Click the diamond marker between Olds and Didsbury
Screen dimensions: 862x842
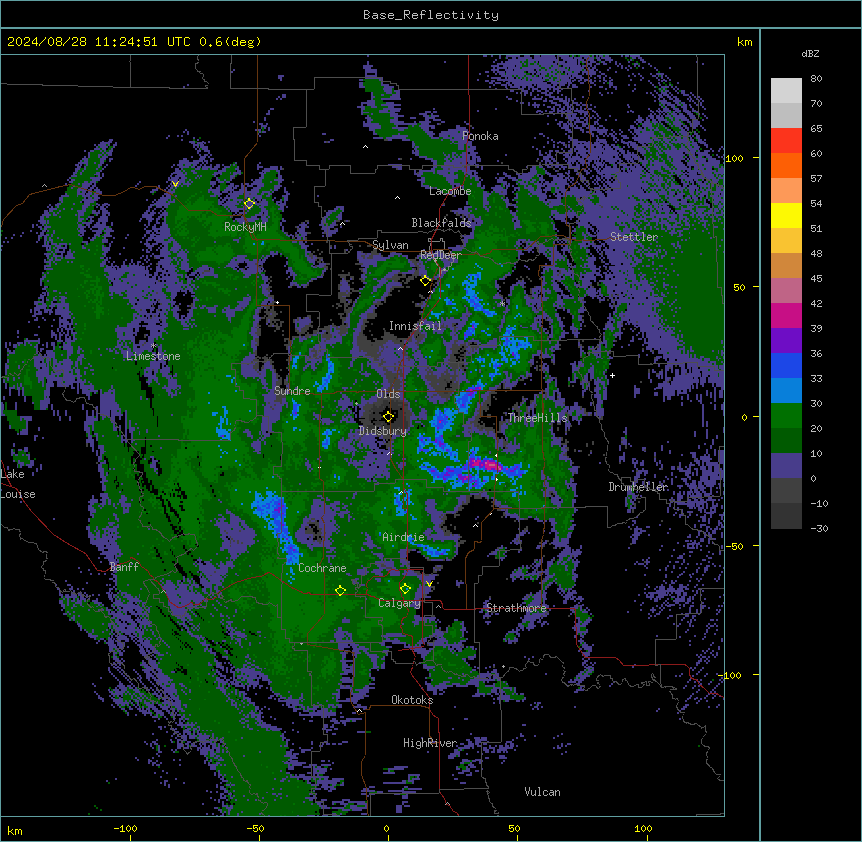(389, 417)
